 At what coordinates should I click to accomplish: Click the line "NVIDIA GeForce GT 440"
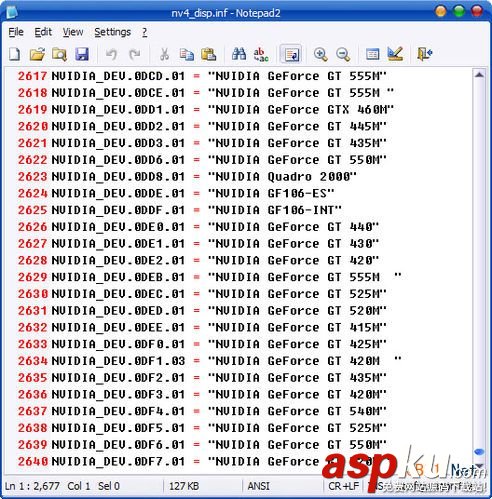[215, 227]
